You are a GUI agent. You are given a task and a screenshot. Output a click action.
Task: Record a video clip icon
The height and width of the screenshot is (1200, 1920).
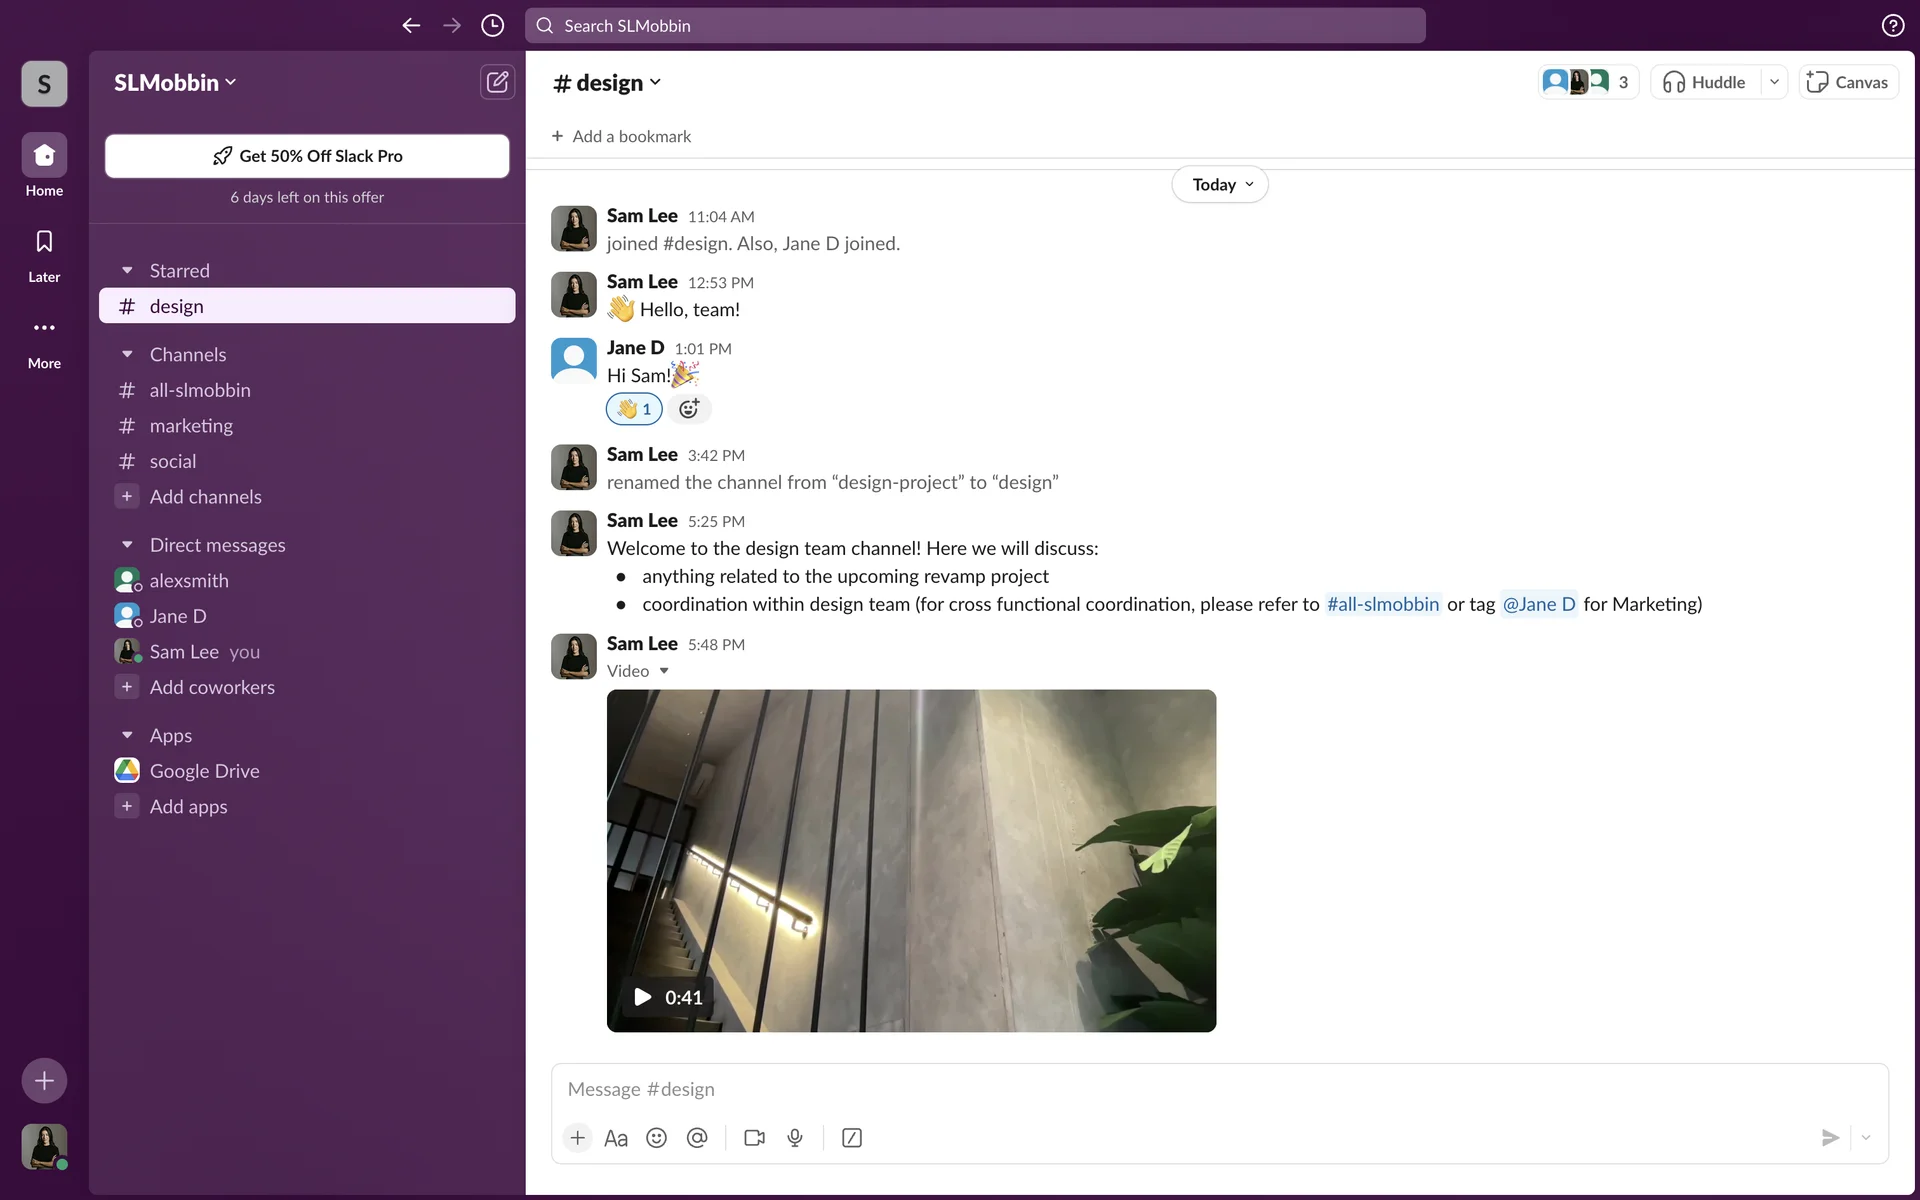754,1138
